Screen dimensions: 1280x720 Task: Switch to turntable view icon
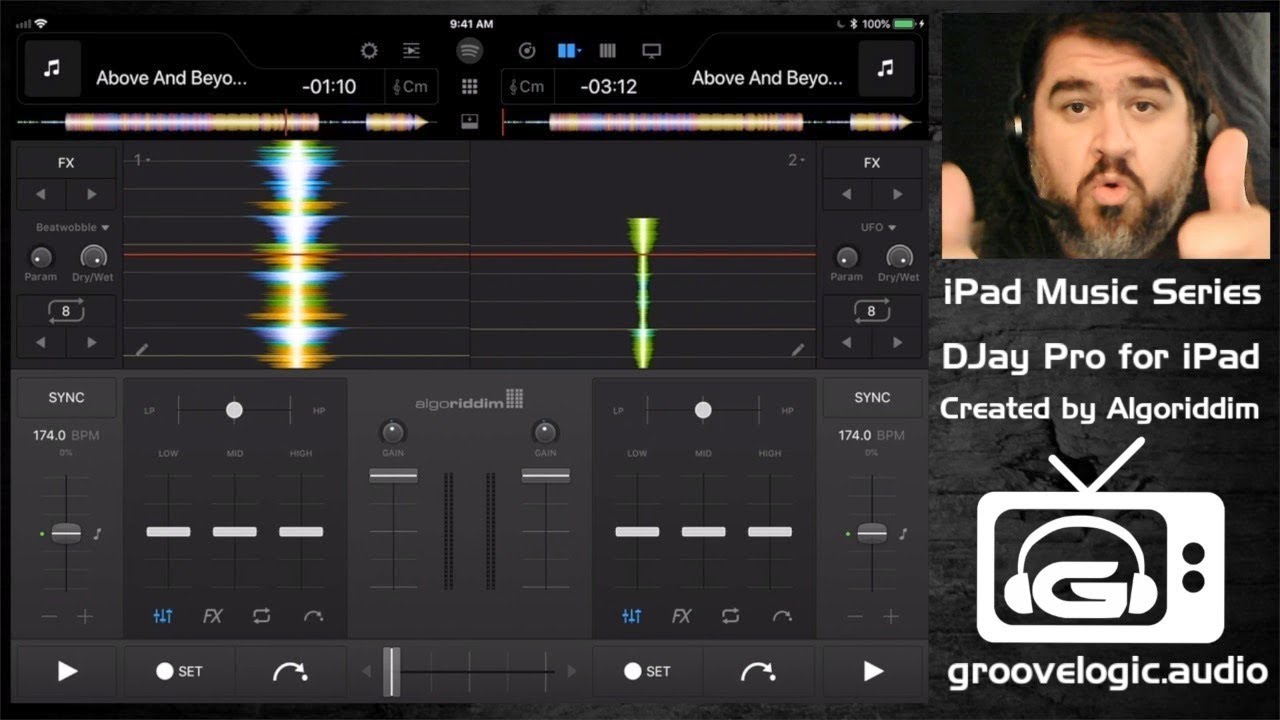tap(527, 51)
